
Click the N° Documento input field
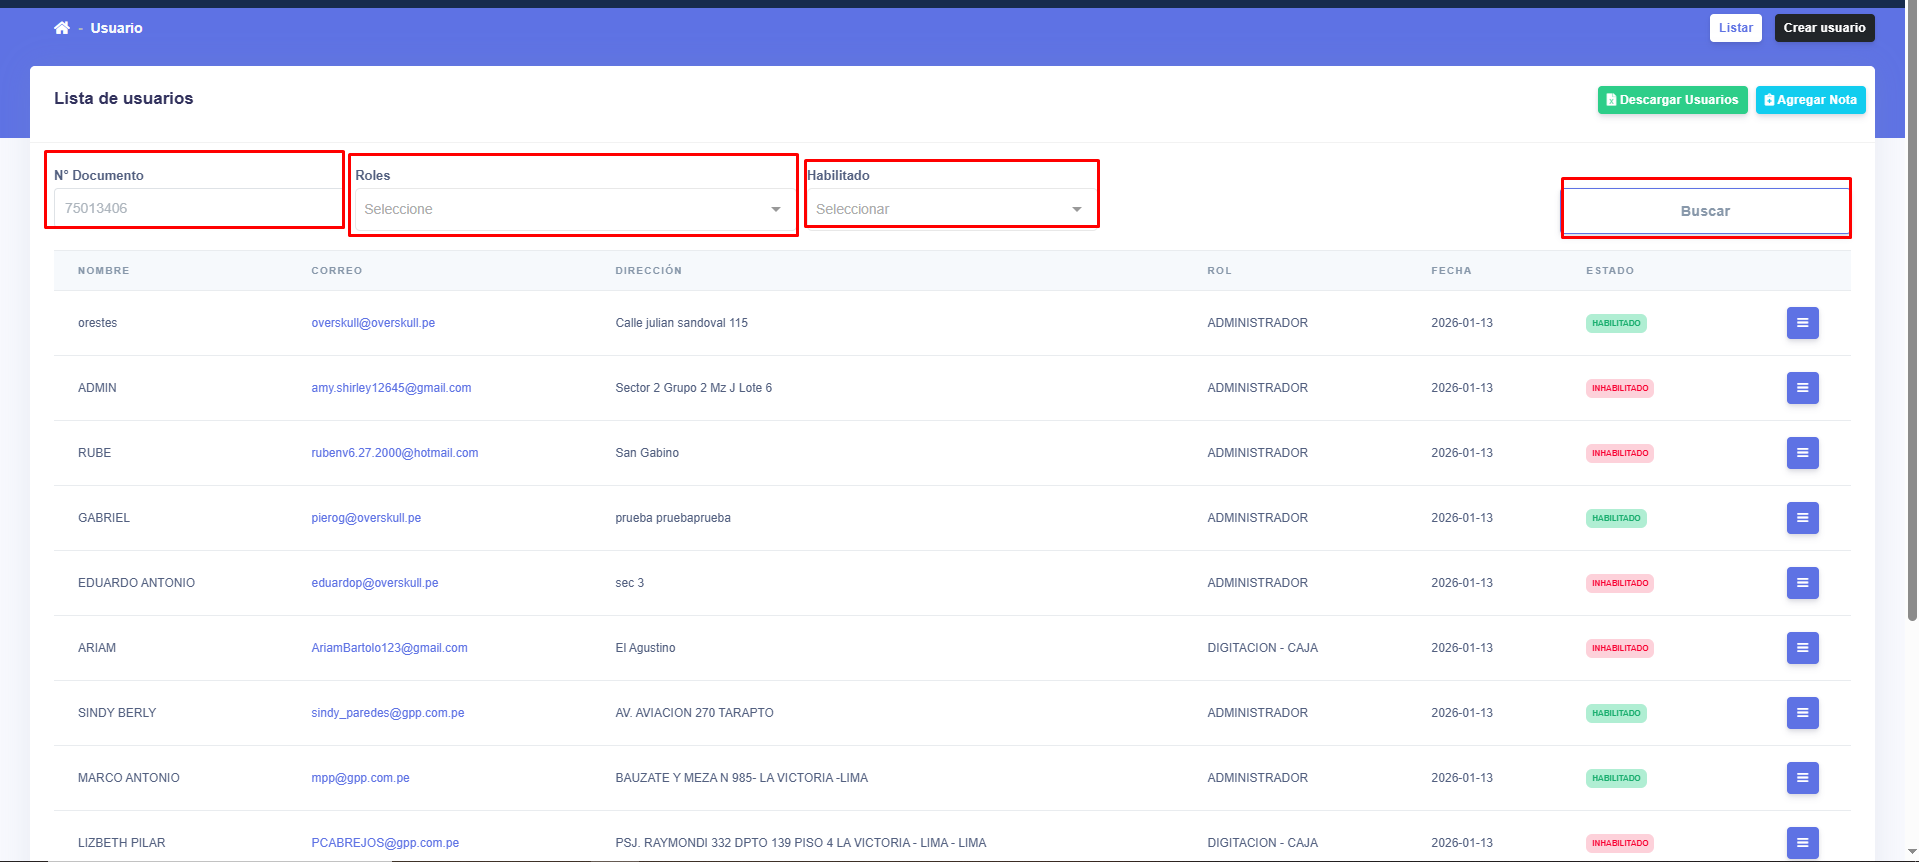coord(196,208)
